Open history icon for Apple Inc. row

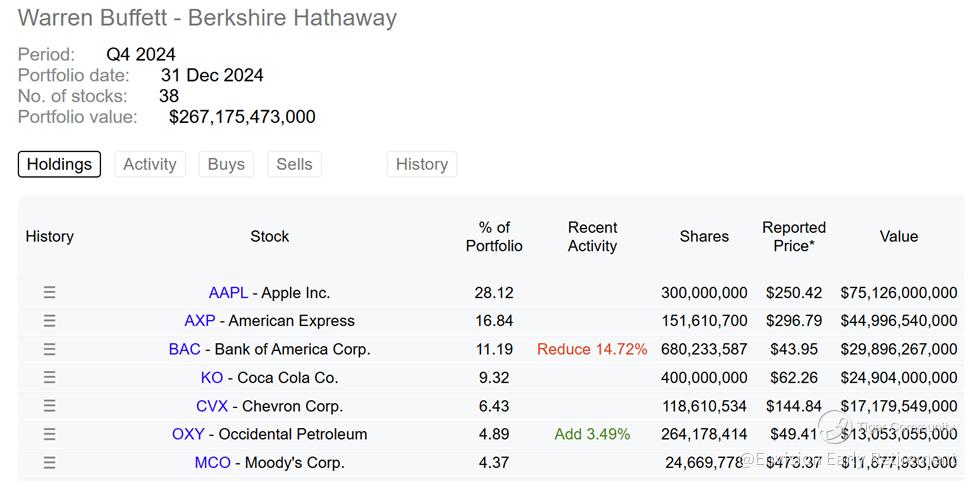tap(49, 293)
